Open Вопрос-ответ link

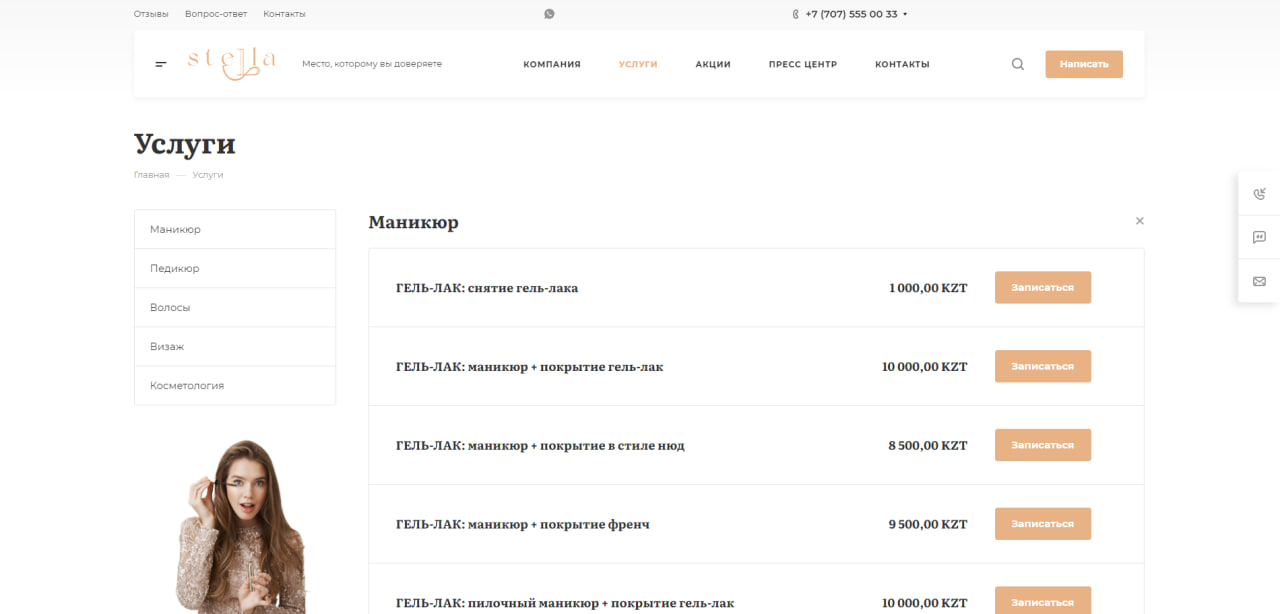216,14
